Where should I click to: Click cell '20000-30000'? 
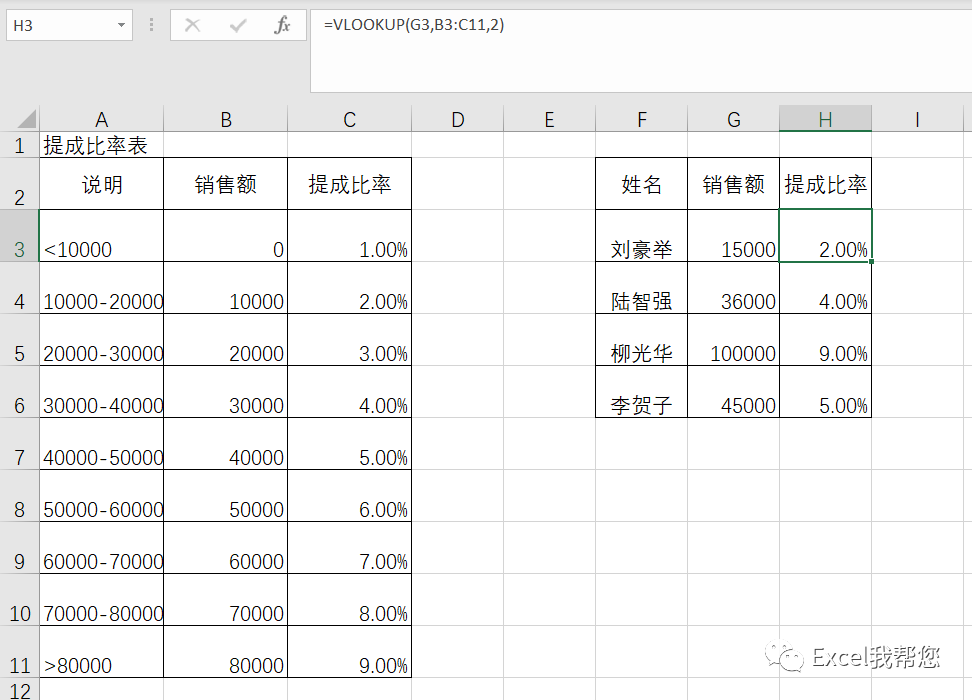coord(102,340)
